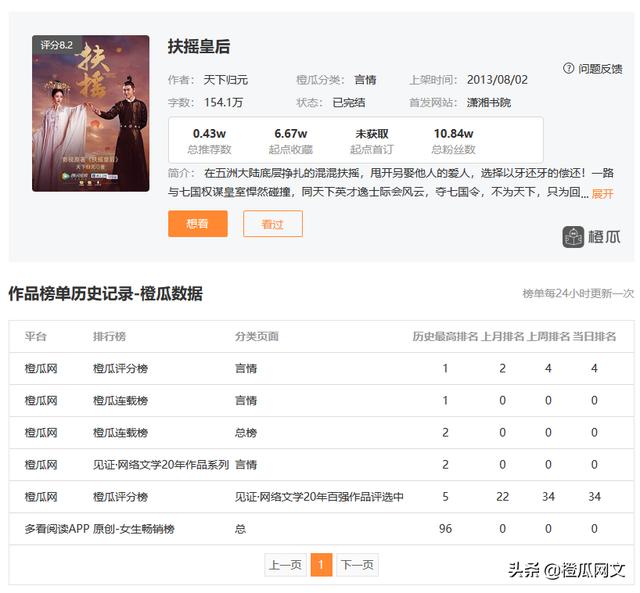The width and height of the screenshot is (640, 593).
Task: Click 多看阅读APP platform cell
Action: [57, 529]
